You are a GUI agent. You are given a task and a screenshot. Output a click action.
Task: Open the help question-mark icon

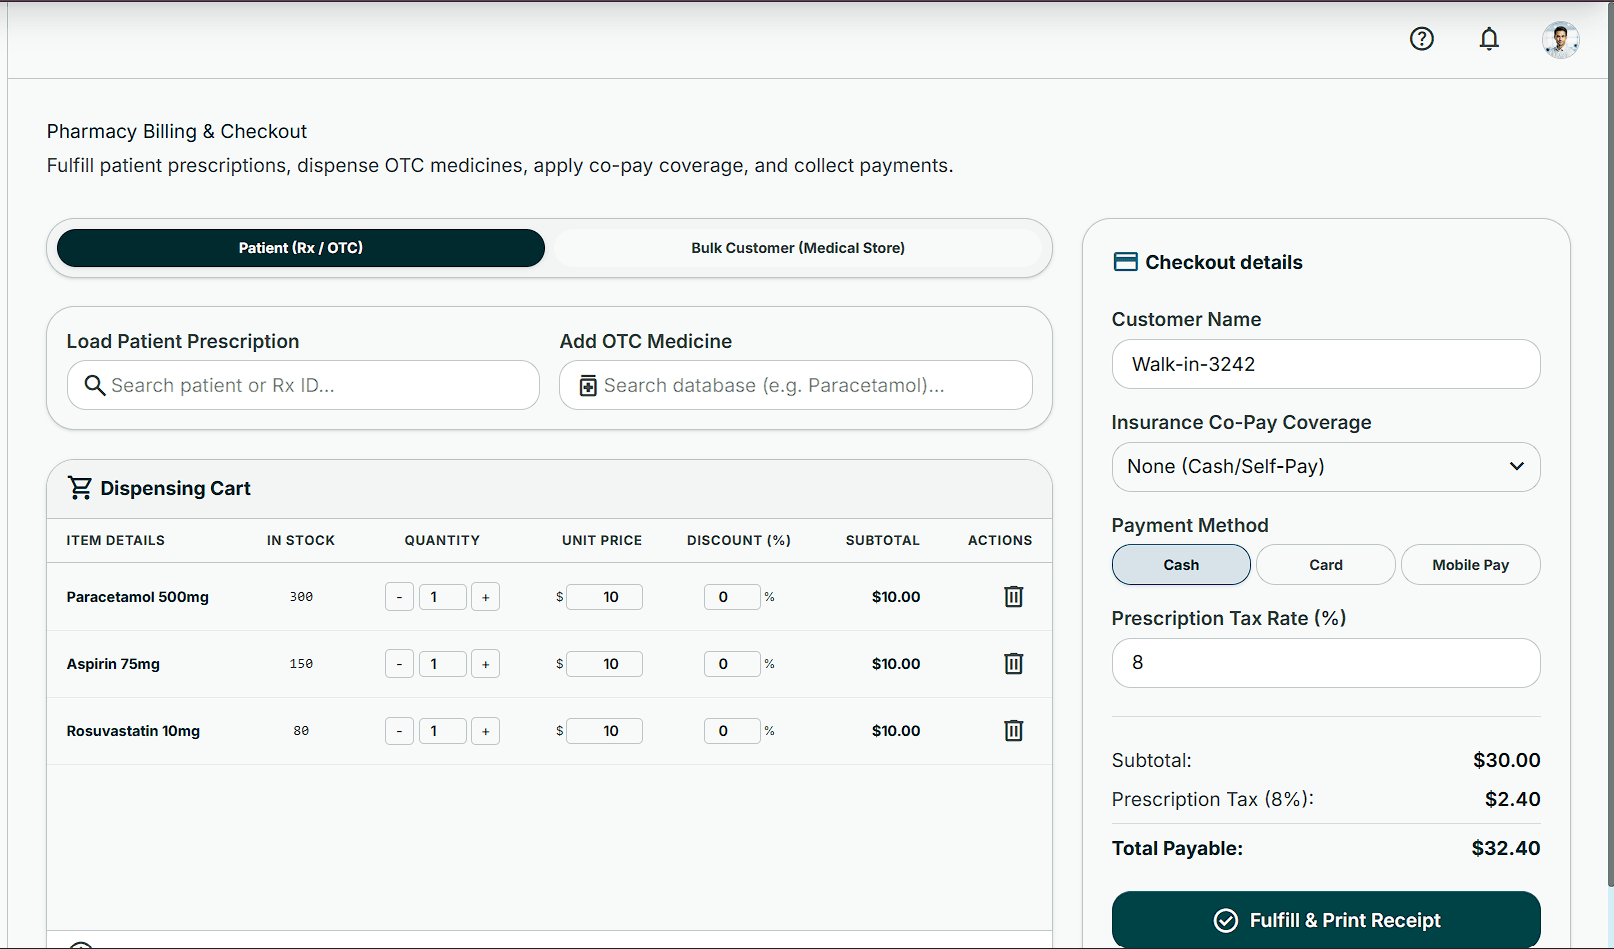coord(1421,39)
